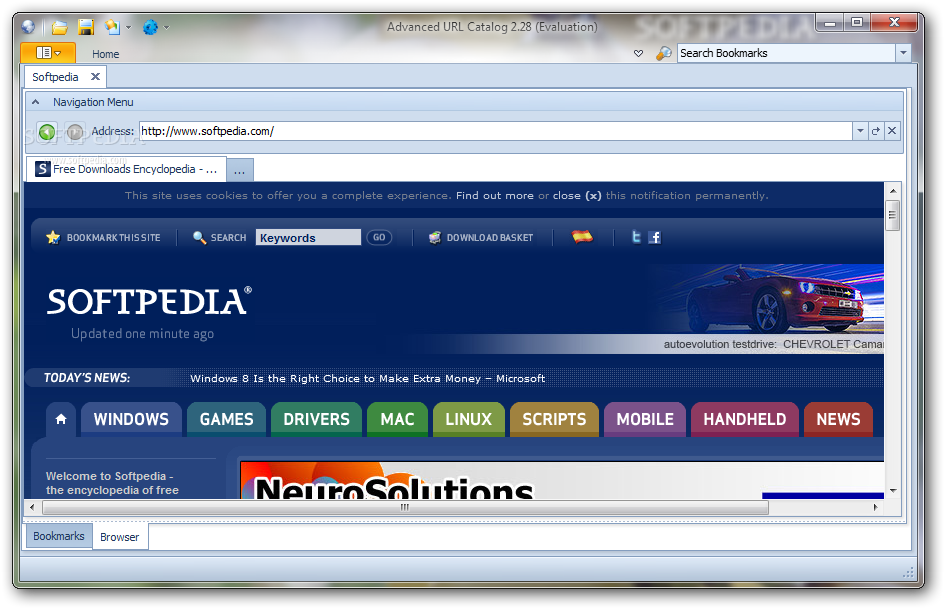The image size is (945, 609).
Task: Open the Download Basket link
Action: (480, 238)
